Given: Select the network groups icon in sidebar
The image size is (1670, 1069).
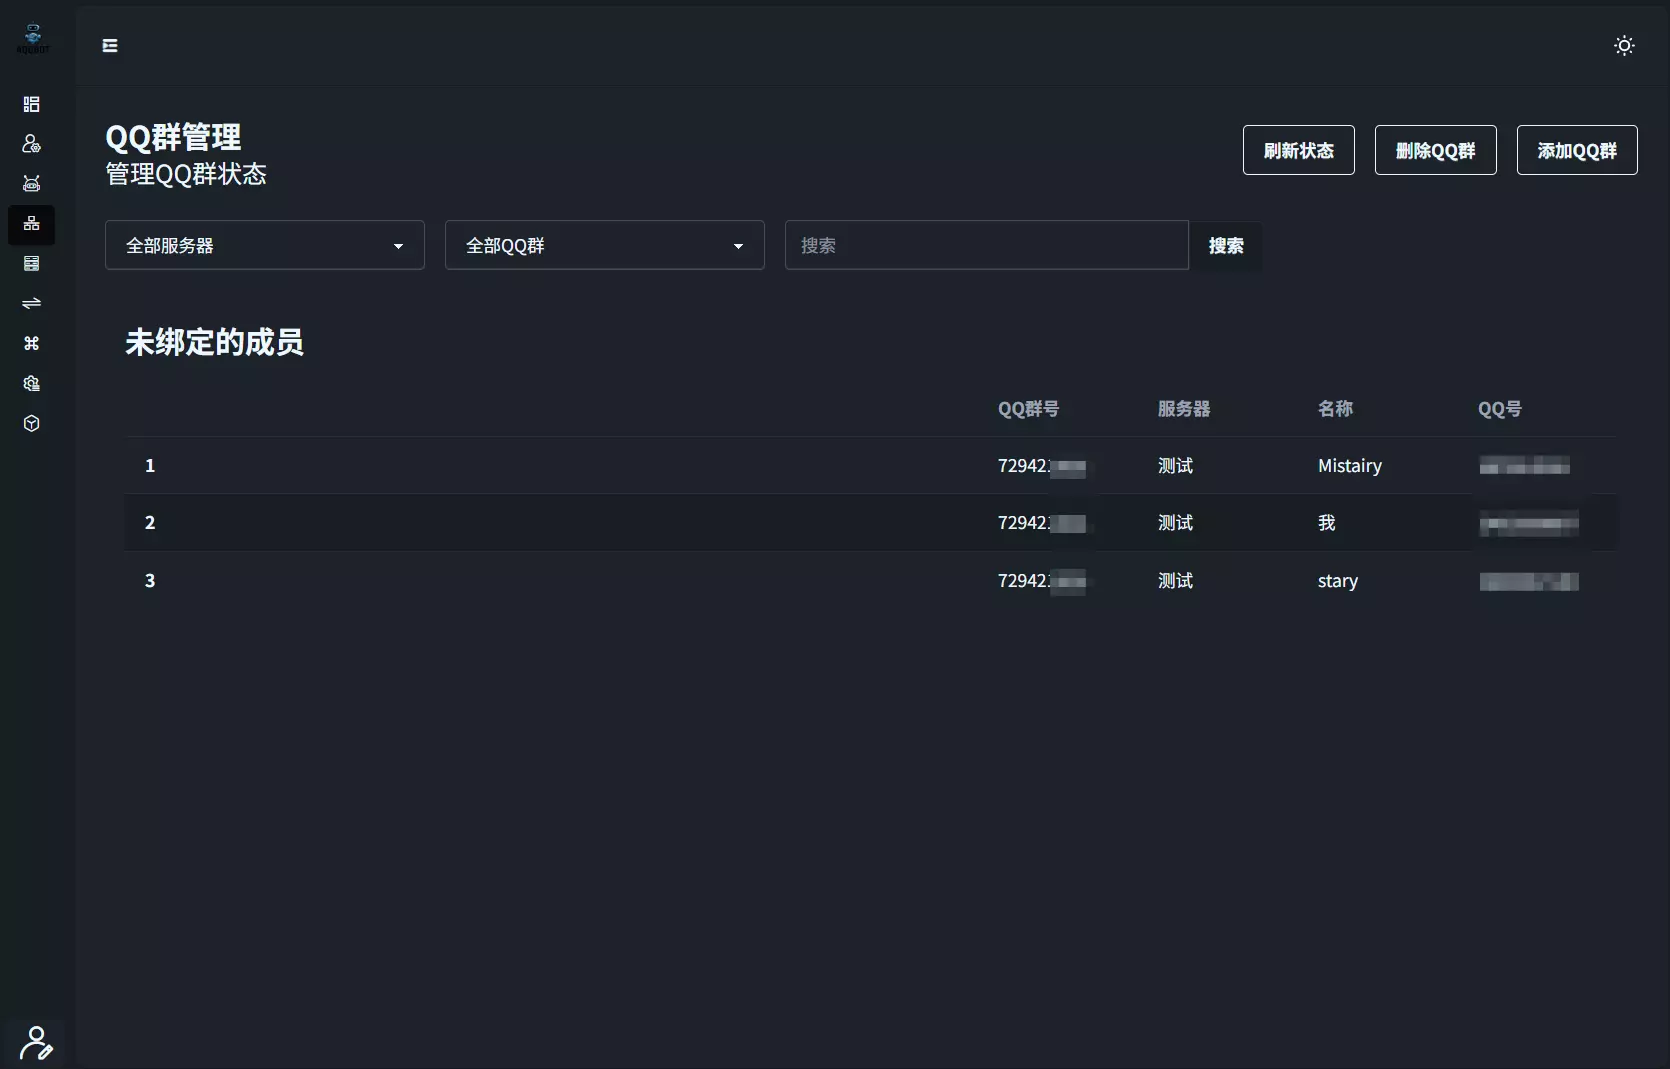Looking at the screenshot, I should [x=32, y=224].
